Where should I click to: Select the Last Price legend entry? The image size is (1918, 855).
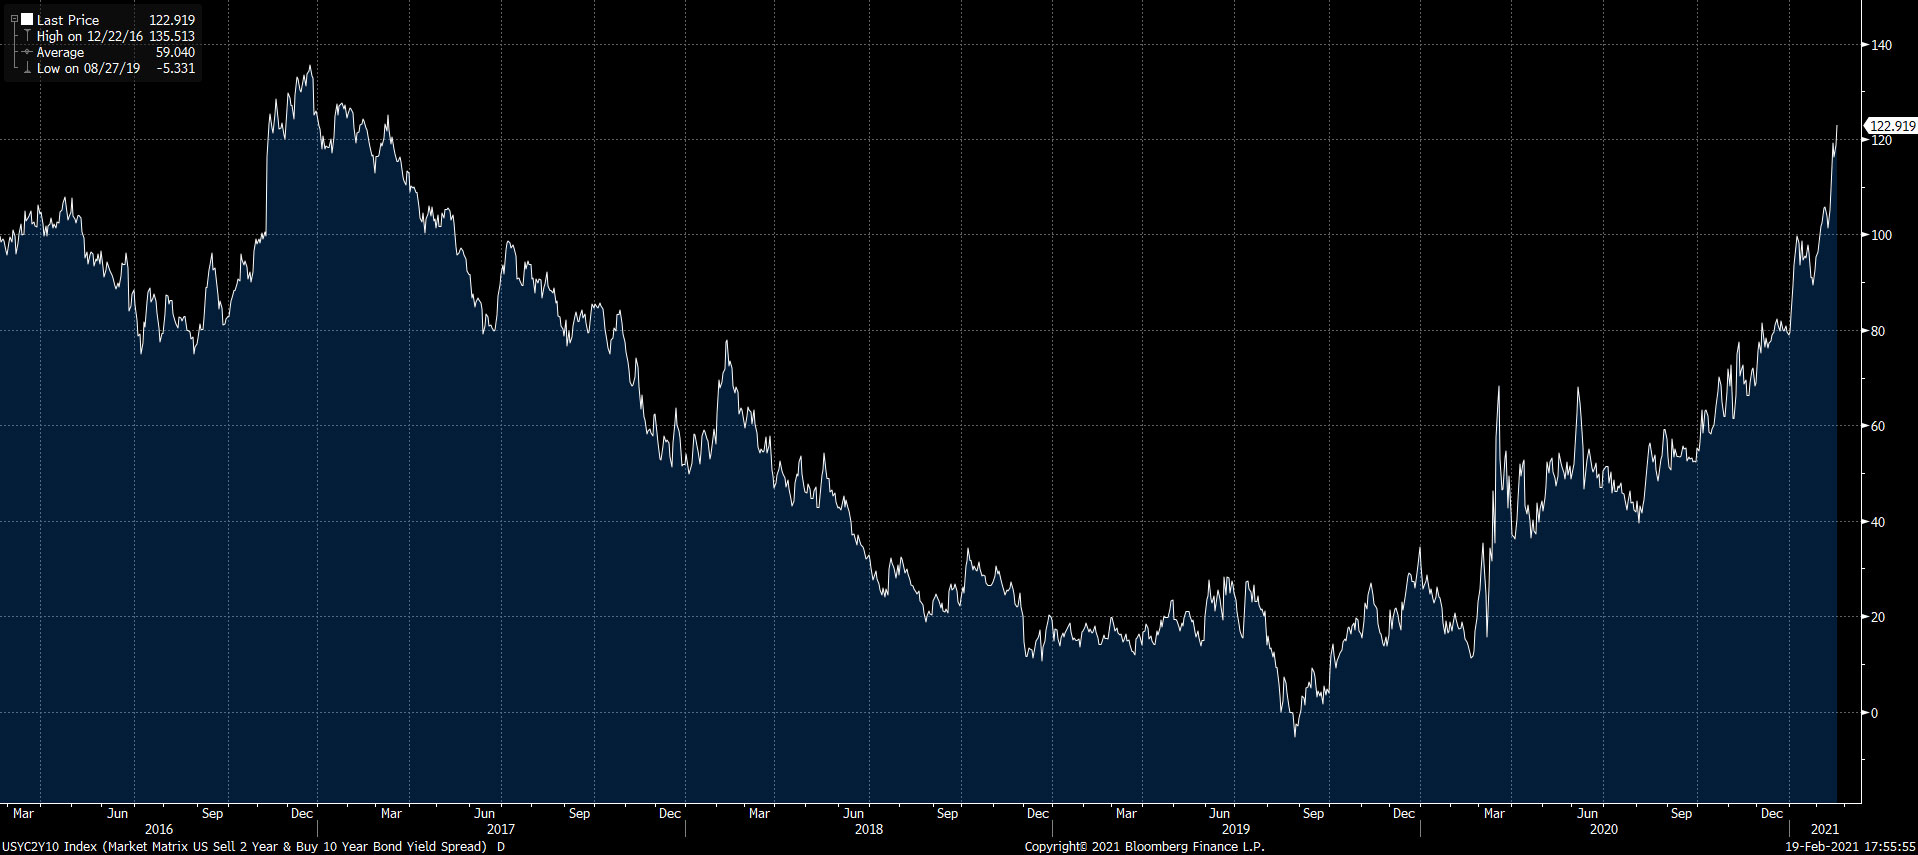point(68,20)
